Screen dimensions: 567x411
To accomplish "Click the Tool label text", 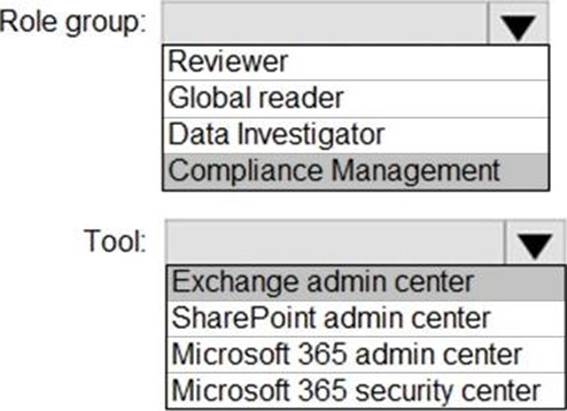I will pyautogui.click(x=115, y=241).
